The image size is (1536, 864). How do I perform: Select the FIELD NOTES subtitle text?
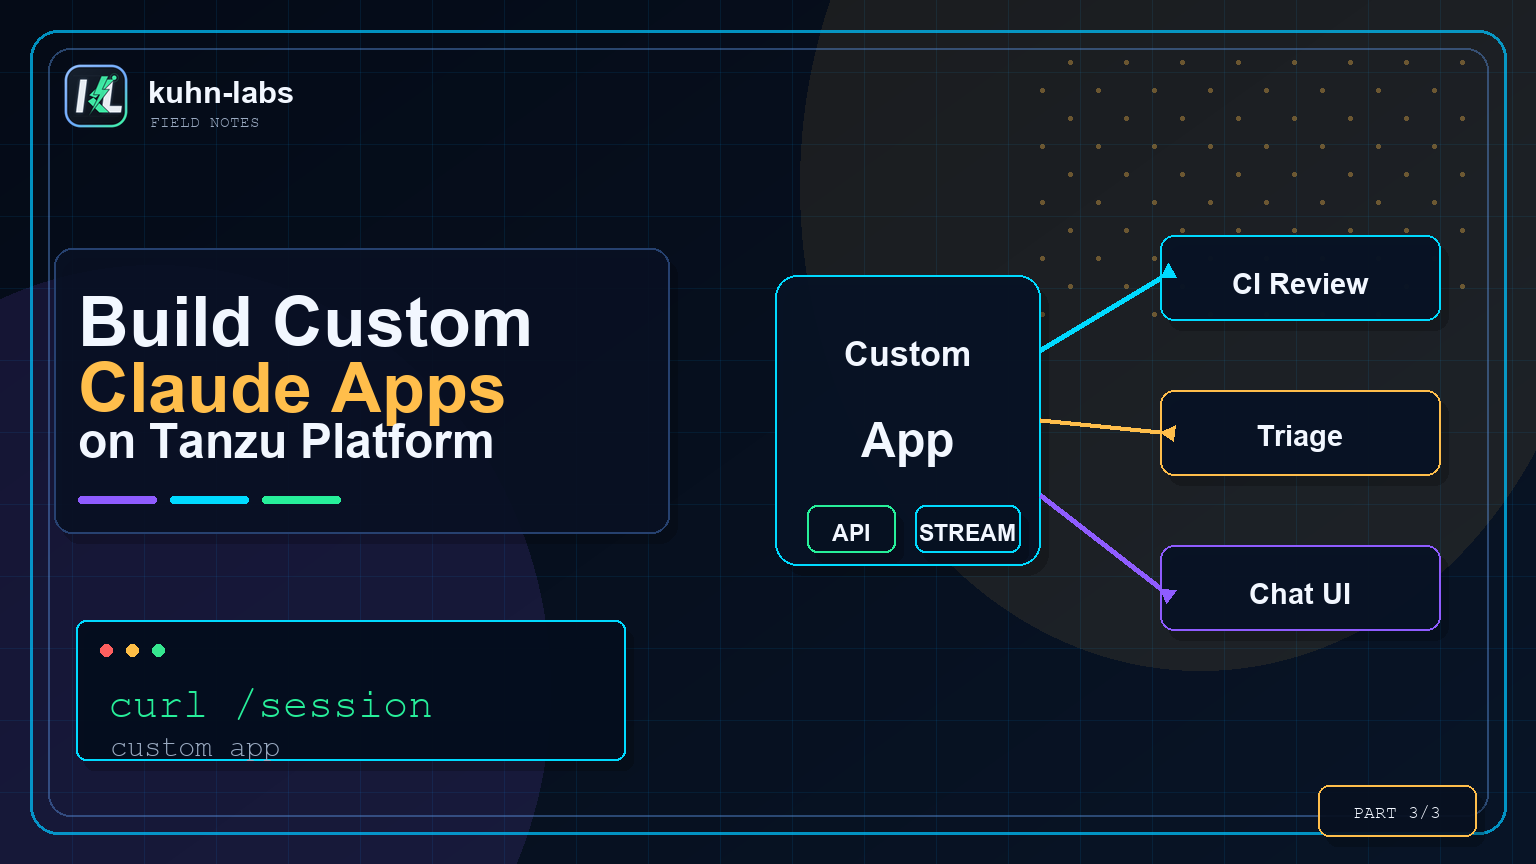pos(205,123)
